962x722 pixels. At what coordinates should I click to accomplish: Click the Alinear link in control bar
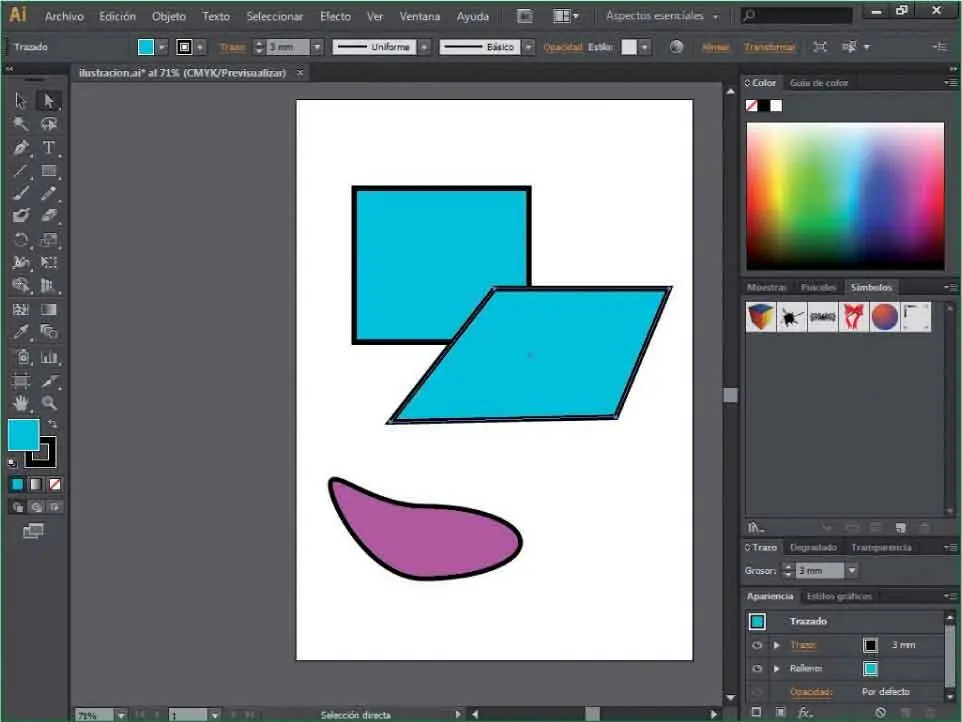[x=715, y=47]
